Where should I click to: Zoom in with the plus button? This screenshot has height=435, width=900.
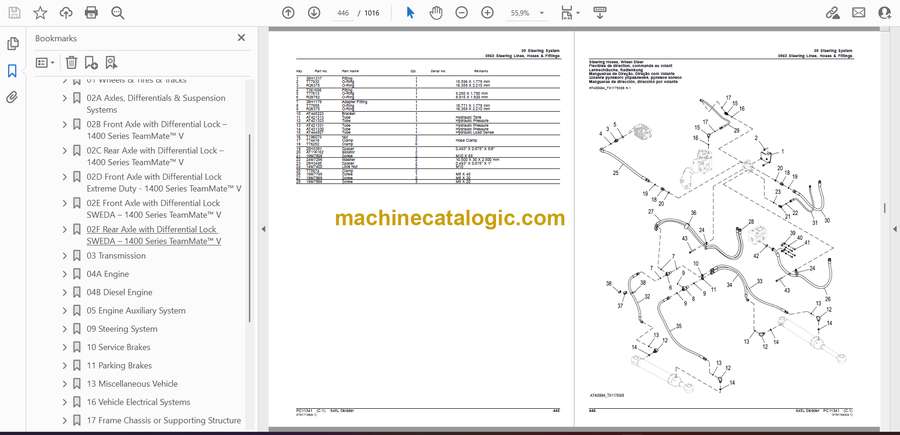pos(487,13)
